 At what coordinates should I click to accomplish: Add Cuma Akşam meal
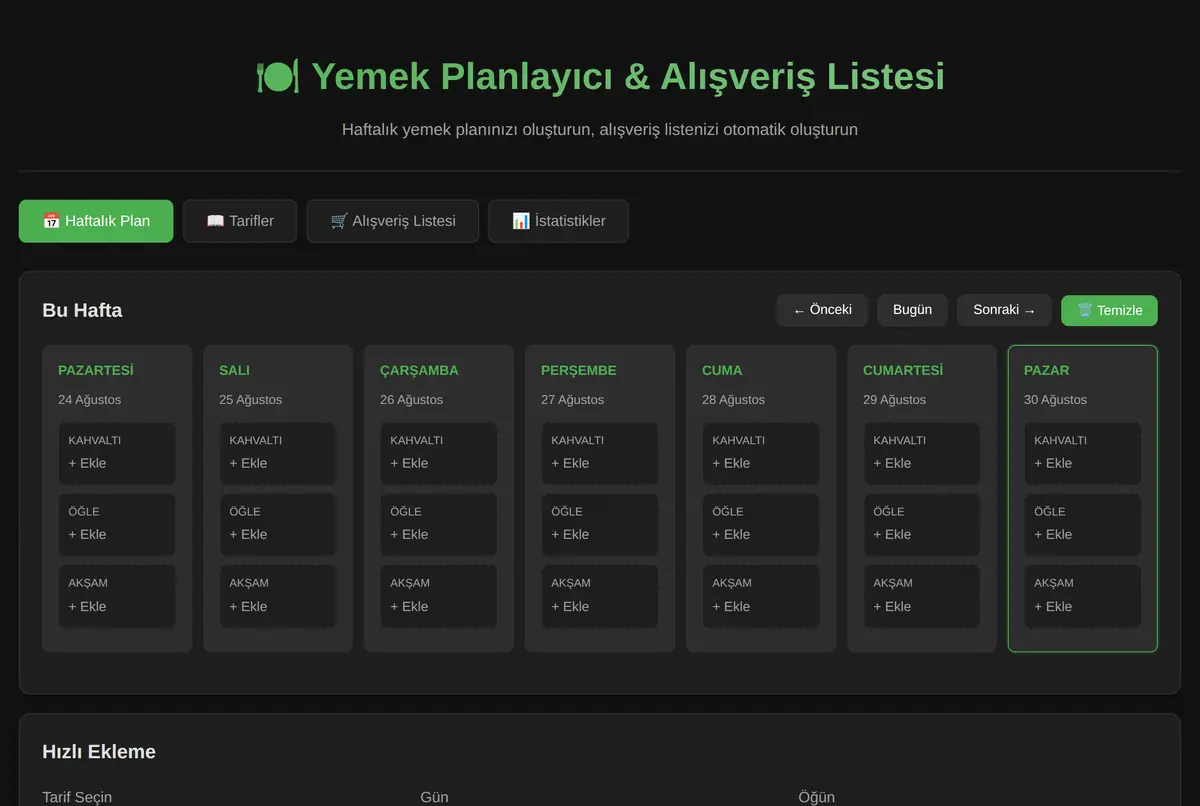point(761,596)
